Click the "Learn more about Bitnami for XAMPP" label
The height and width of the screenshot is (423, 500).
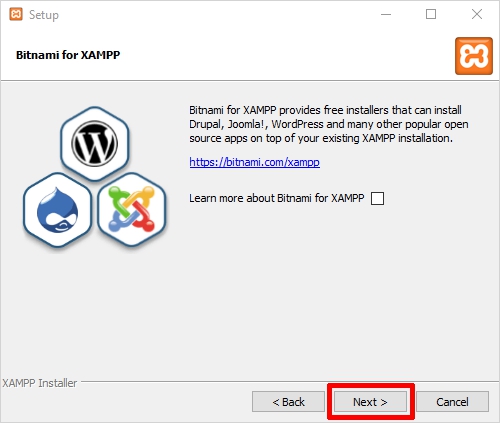277,198
